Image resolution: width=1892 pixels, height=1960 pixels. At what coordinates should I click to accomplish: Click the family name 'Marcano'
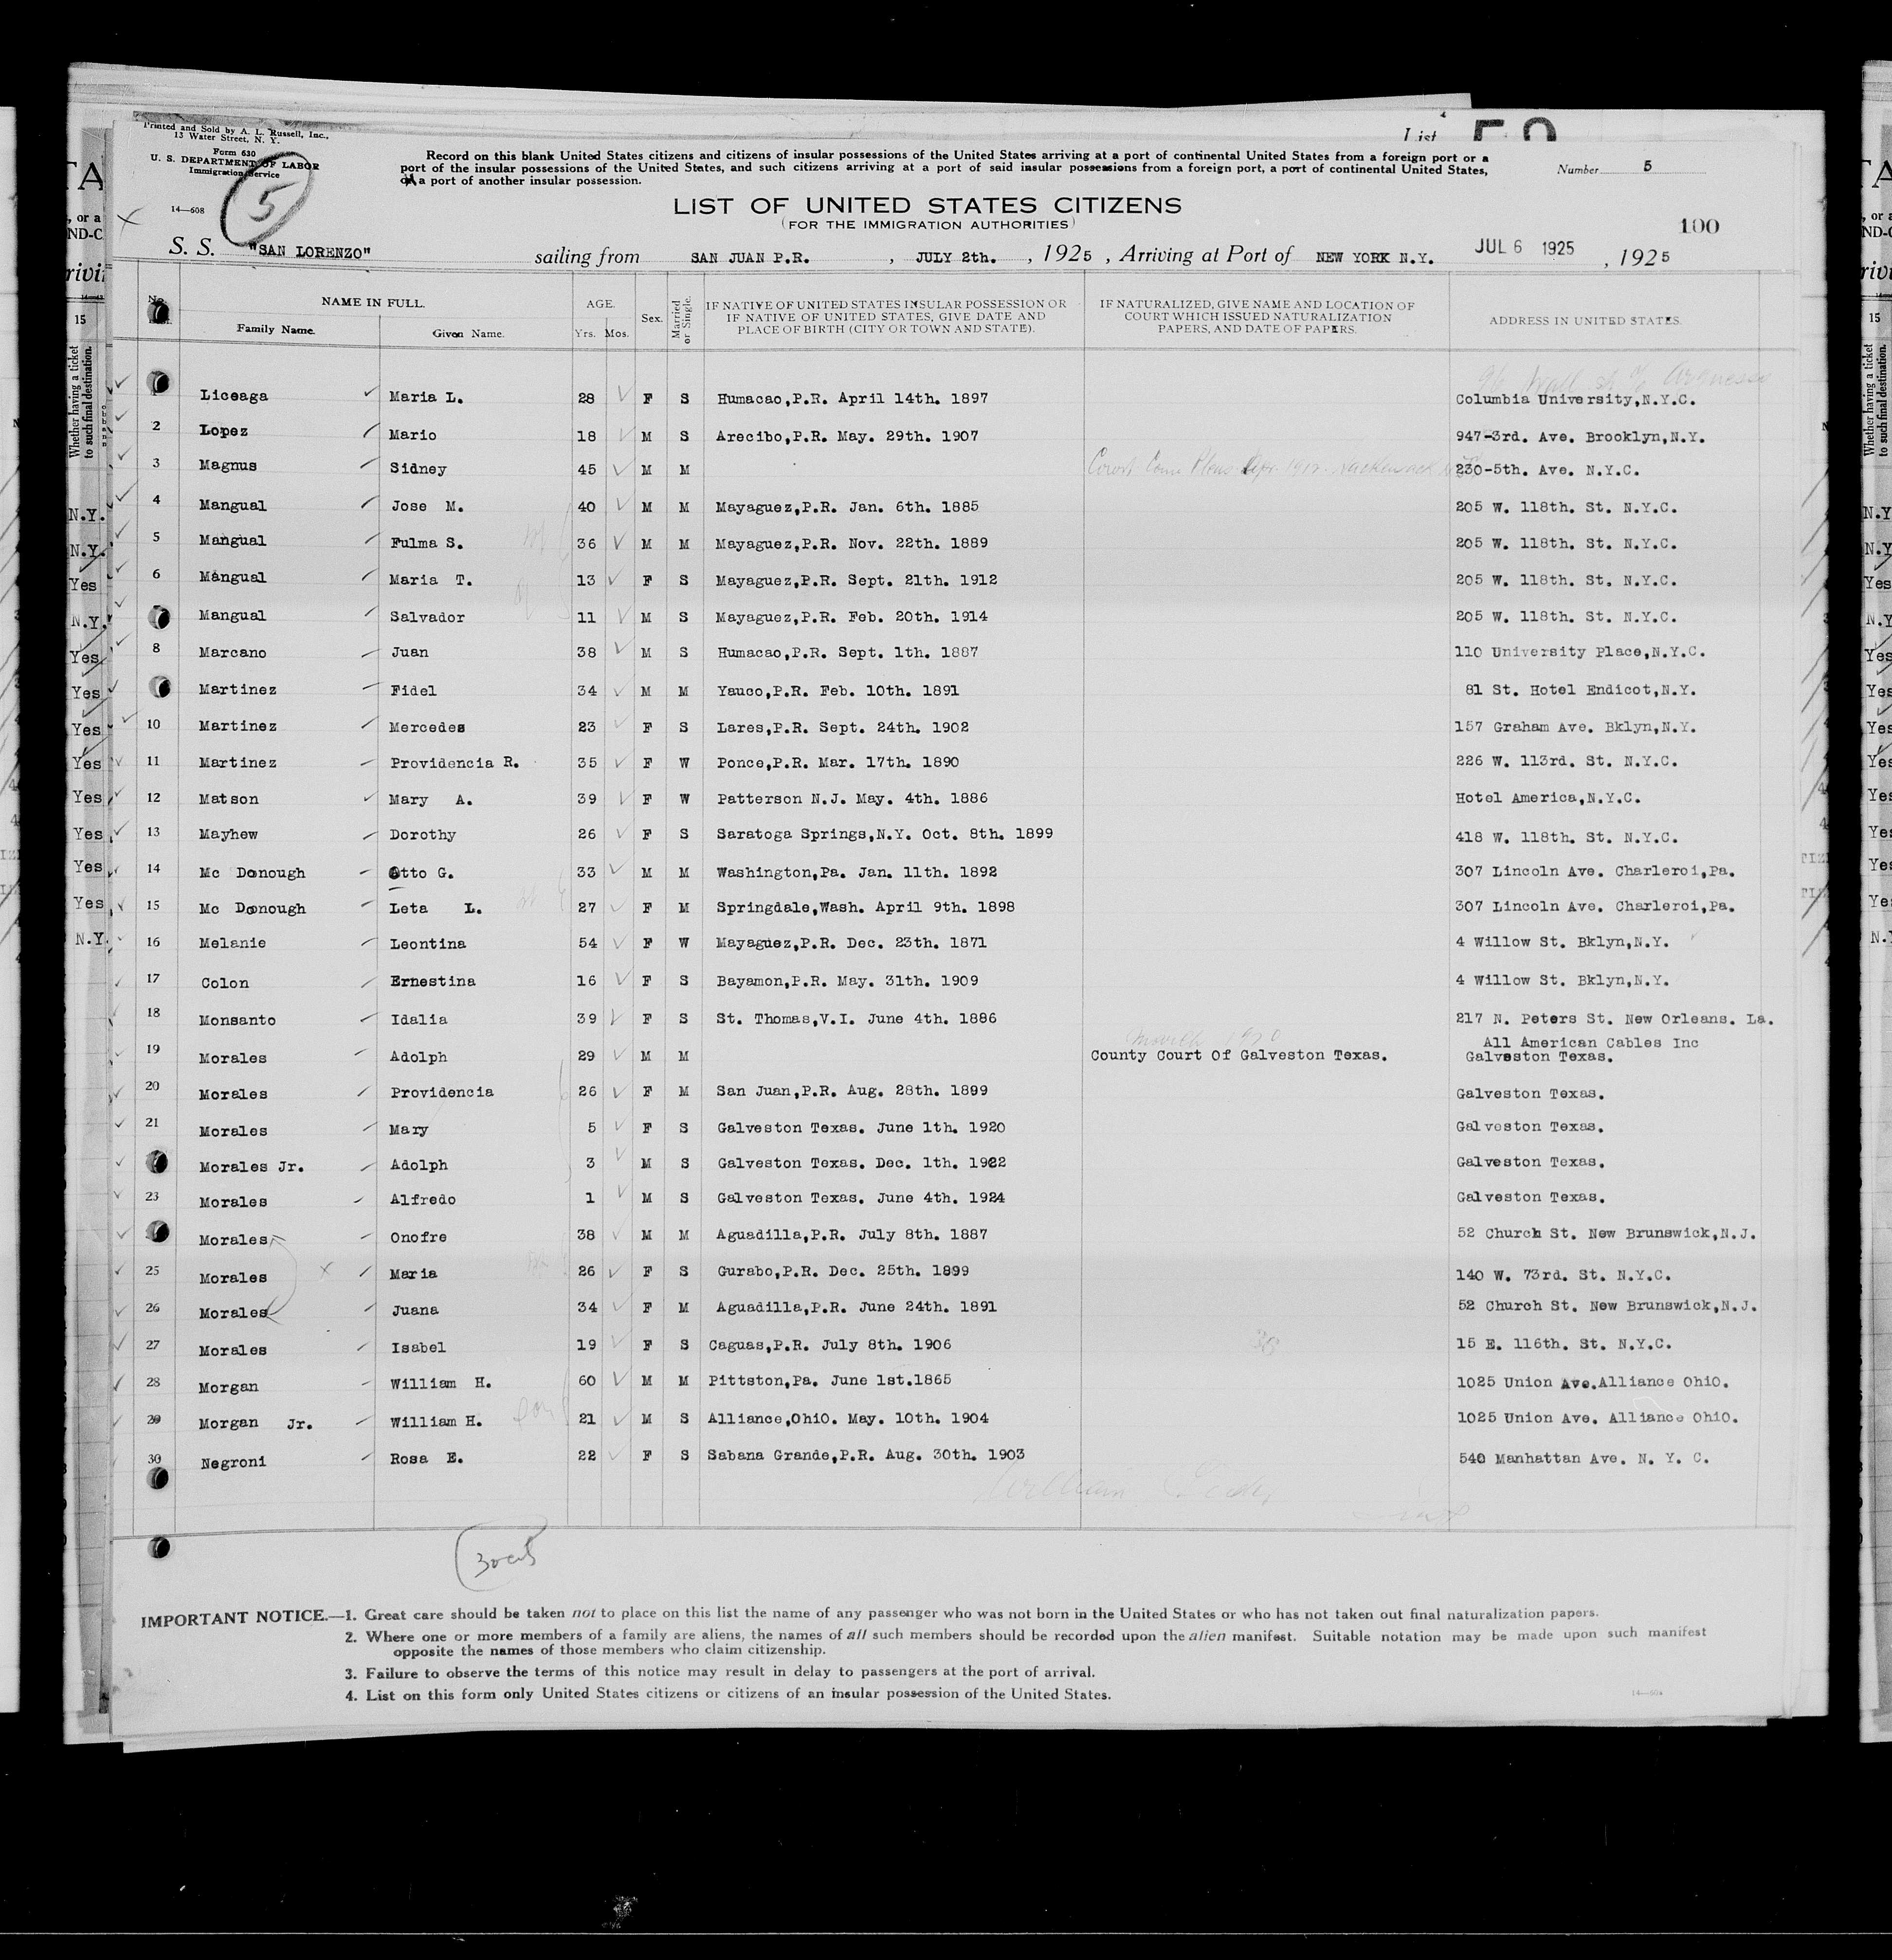(232, 653)
